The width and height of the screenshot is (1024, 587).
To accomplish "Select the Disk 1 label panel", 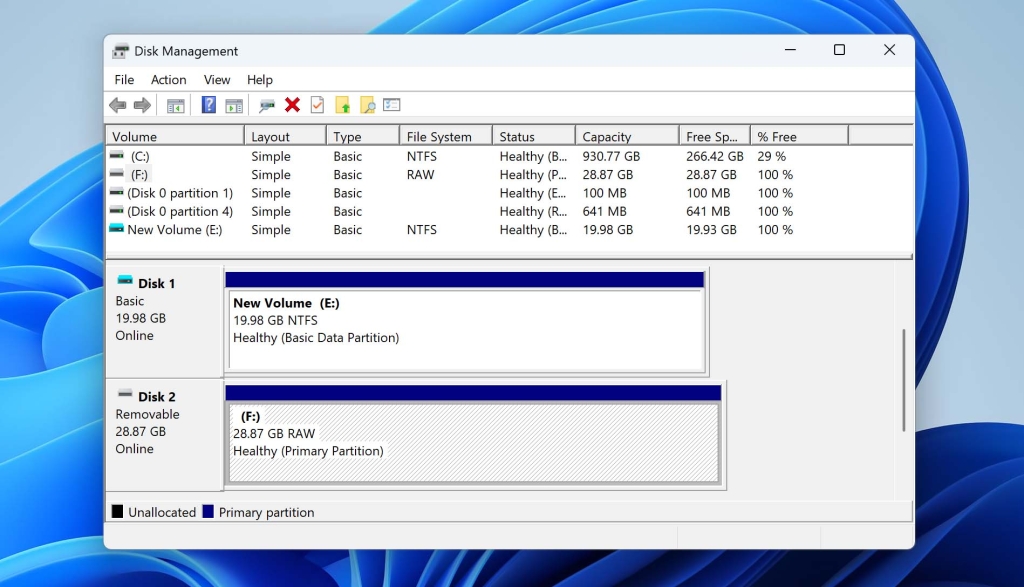I will pyautogui.click(x=165, y=321).
